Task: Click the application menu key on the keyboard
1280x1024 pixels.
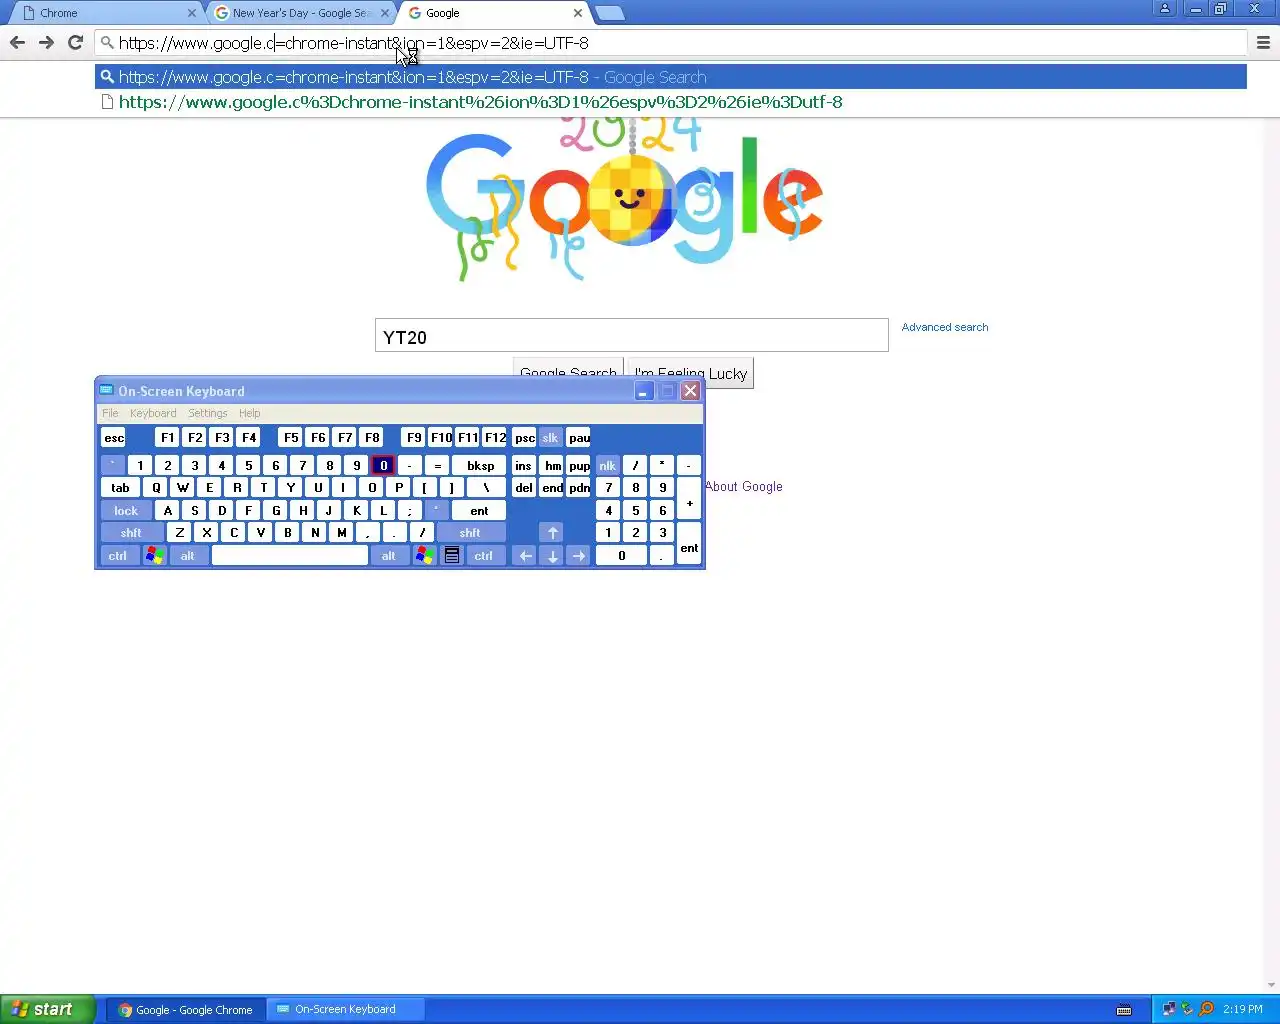Action: (452, 556)
